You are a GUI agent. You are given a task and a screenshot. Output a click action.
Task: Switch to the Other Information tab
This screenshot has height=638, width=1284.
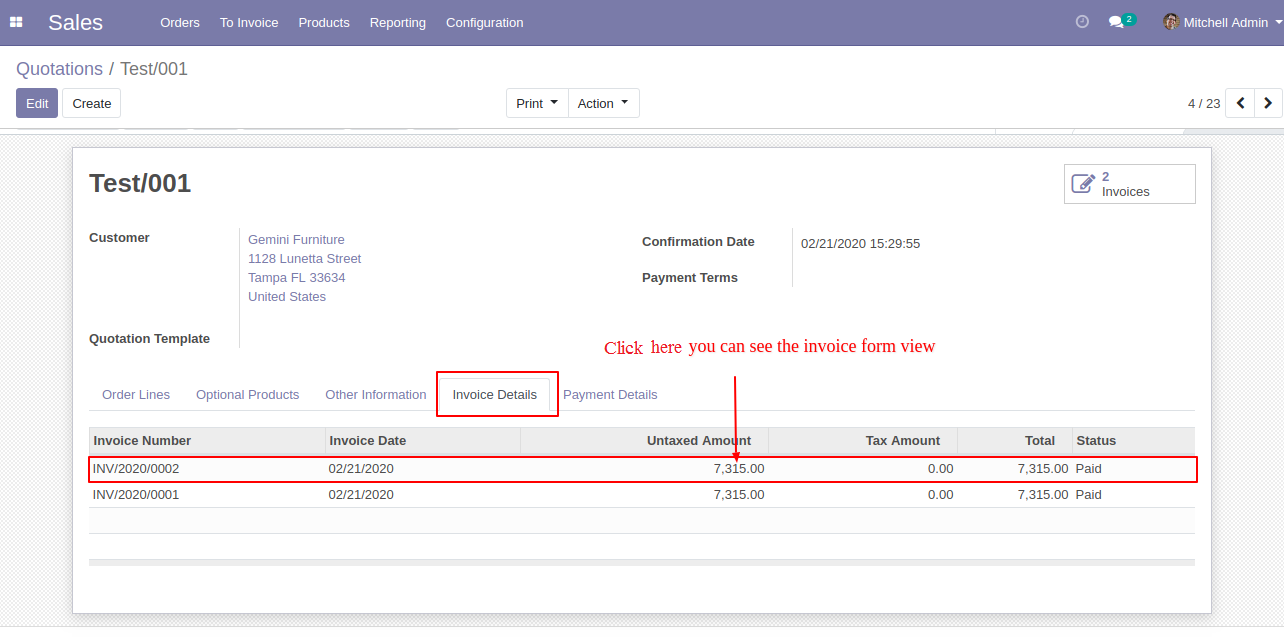[x=375, y=395]
